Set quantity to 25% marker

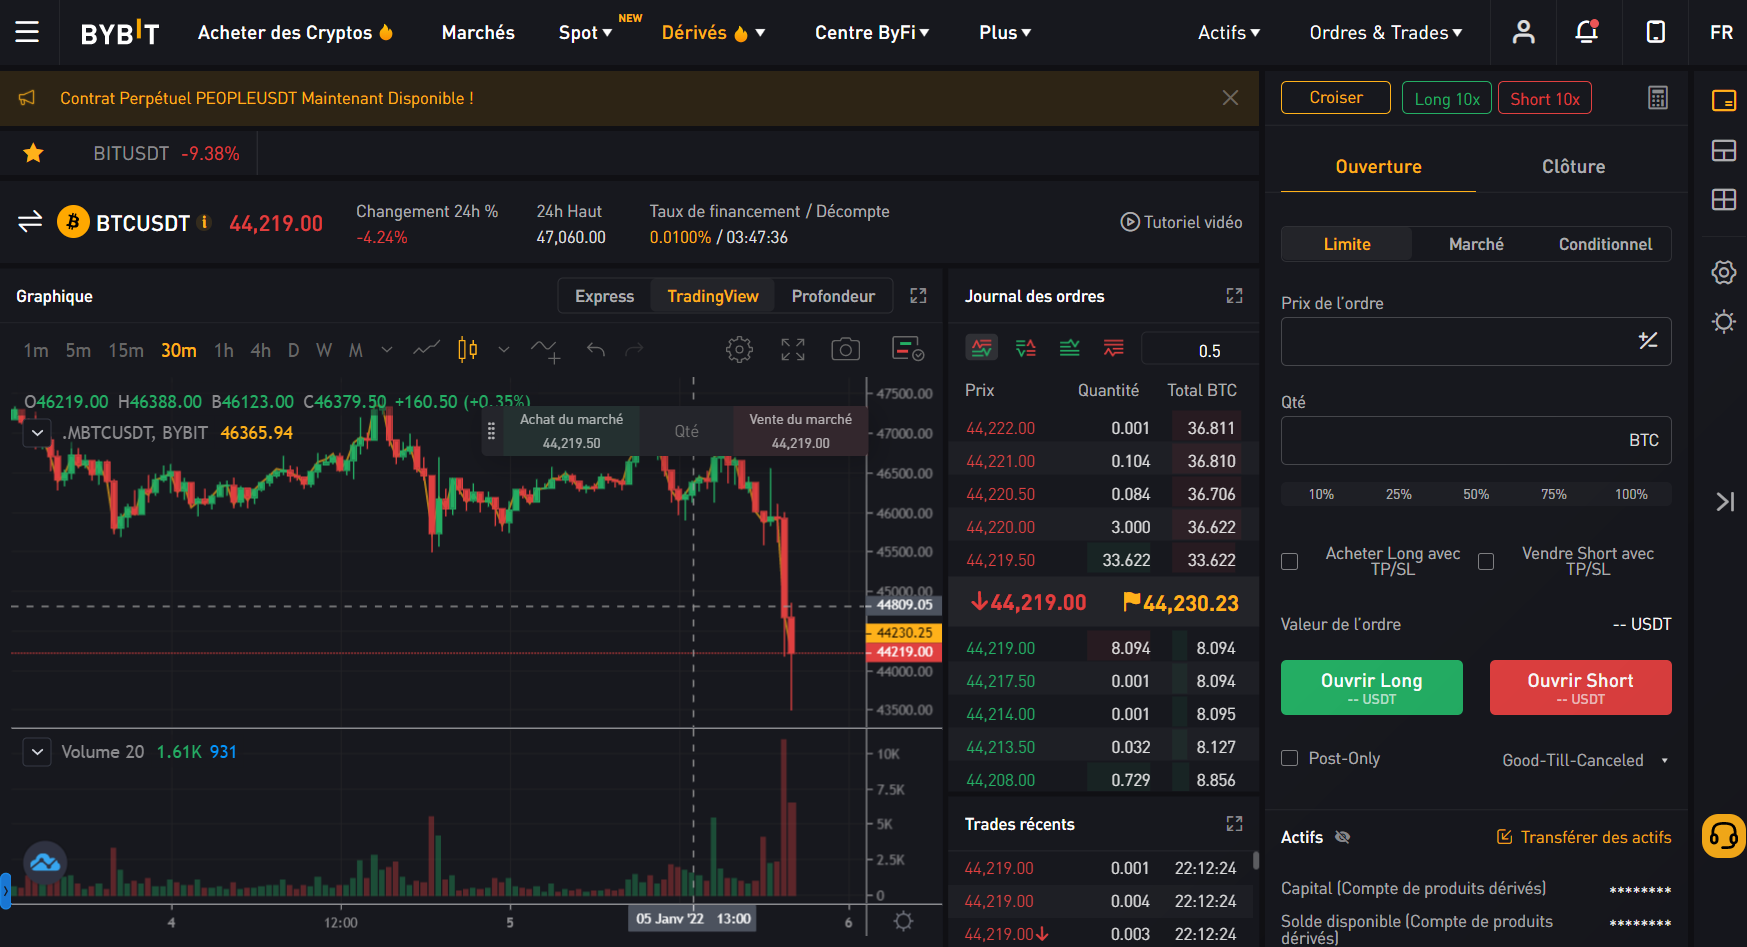tap(1398, 494)
